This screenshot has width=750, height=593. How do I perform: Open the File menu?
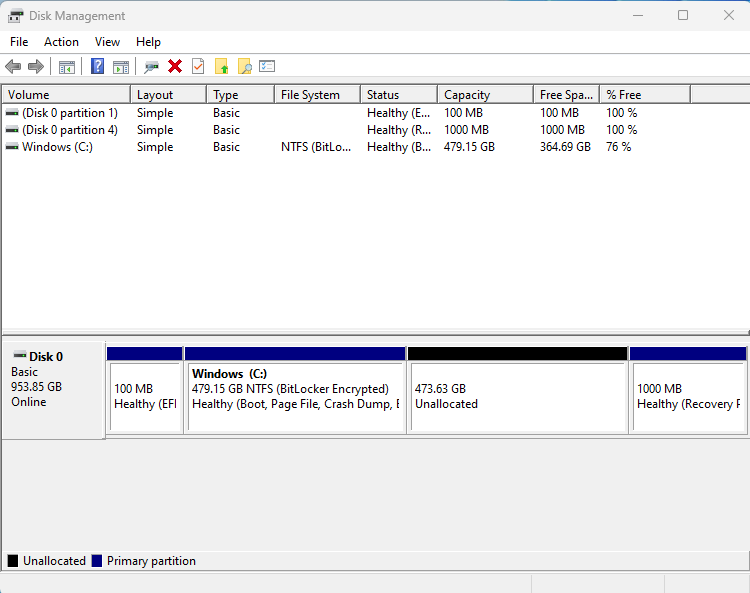[19, 42]
